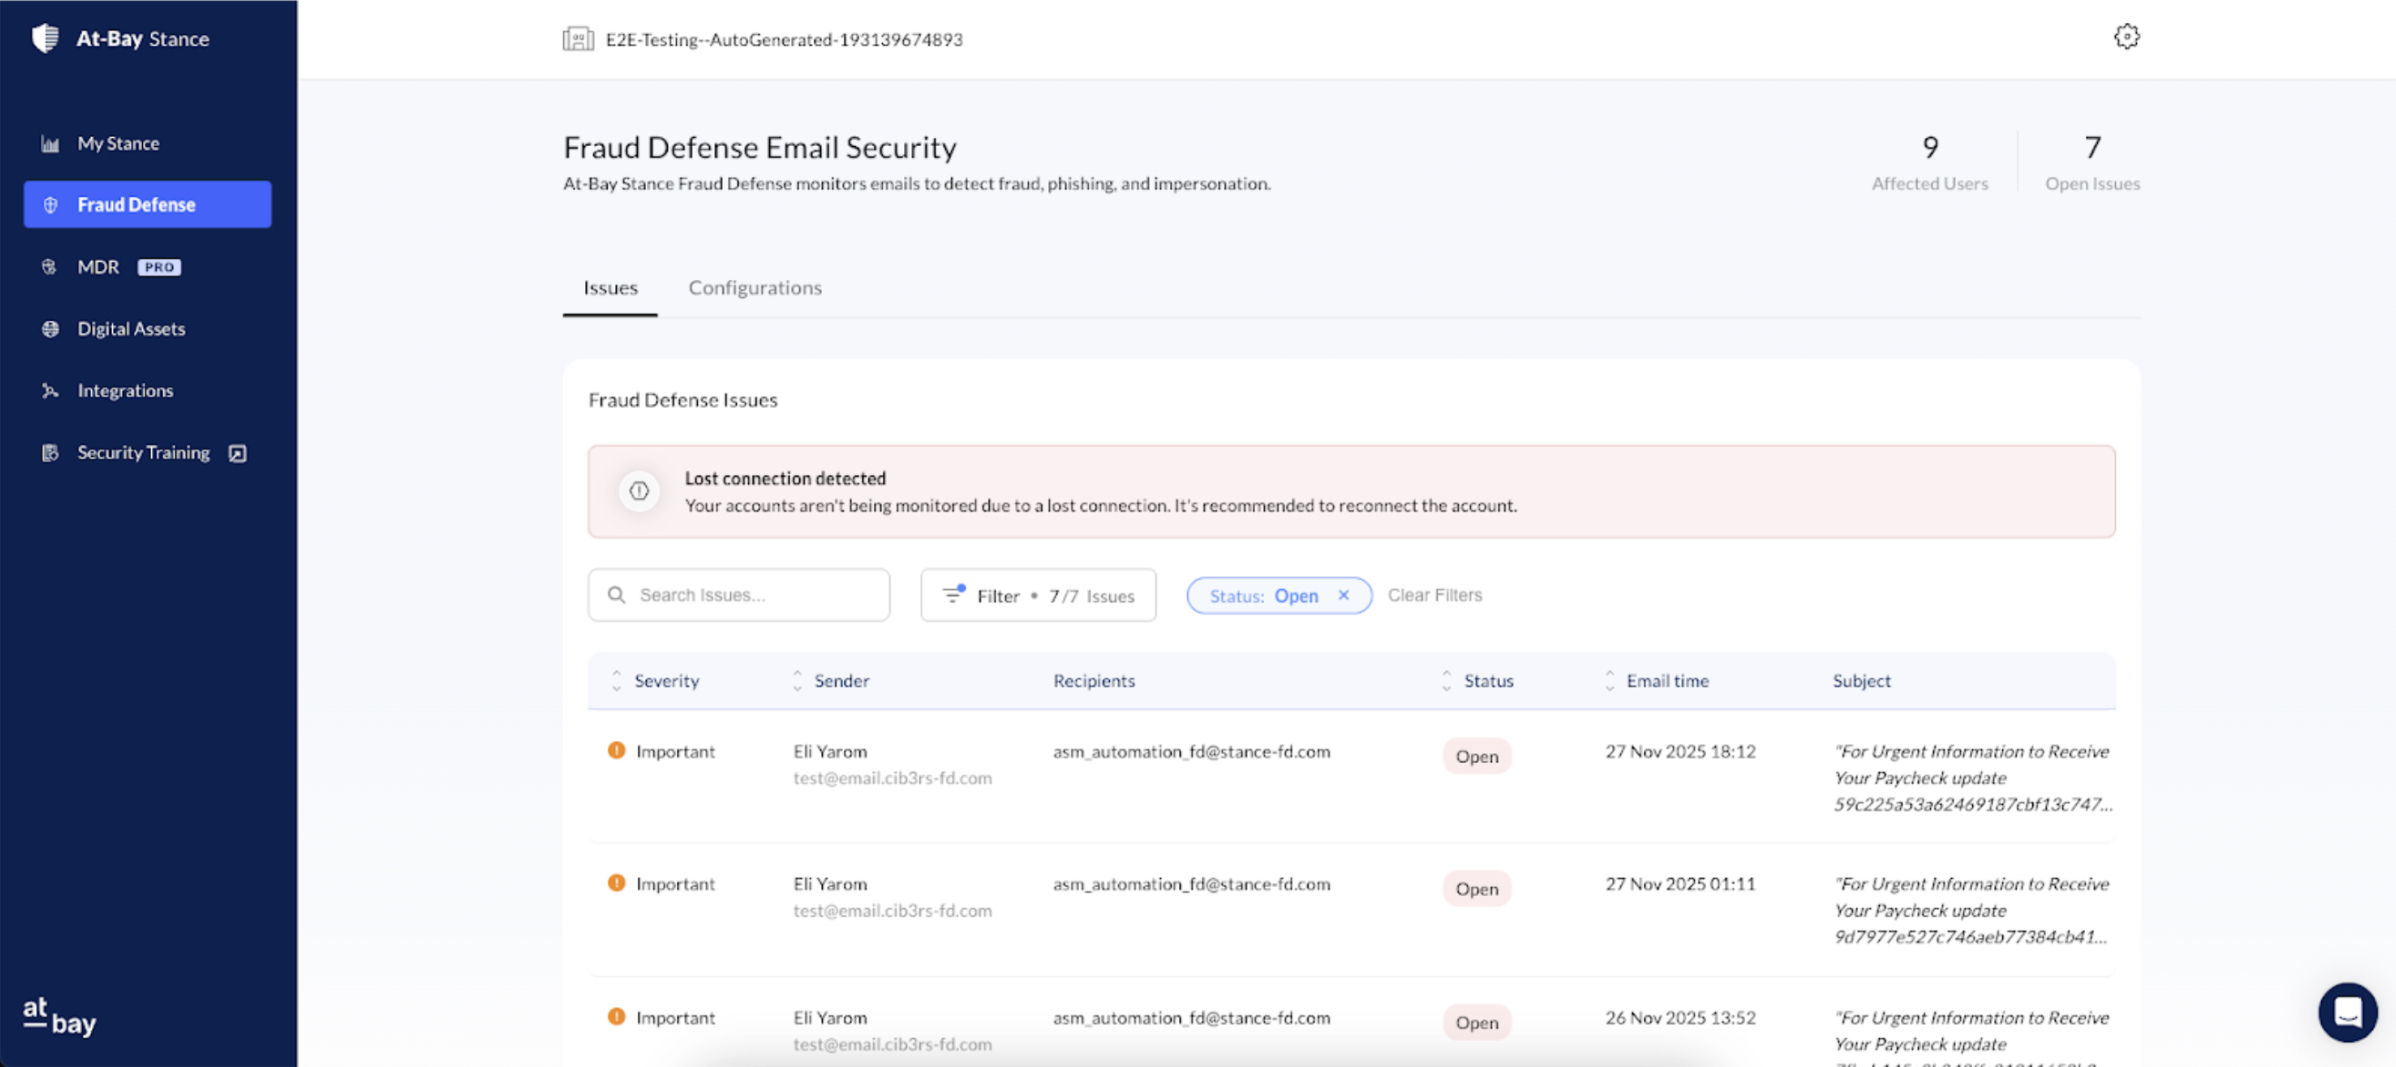Screen dimensions: 2396x1067
Task: Click the At-Bay Stance shield logo
Action: (45, 38)
